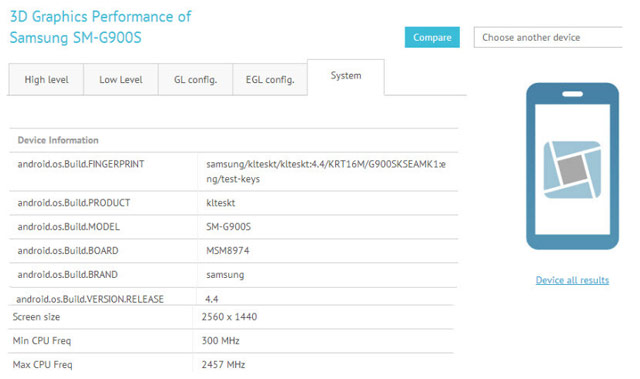Select the android.os.Build.VERSION.RELEASE label
This screenshot has width=640, height=379.
point(90,299)
